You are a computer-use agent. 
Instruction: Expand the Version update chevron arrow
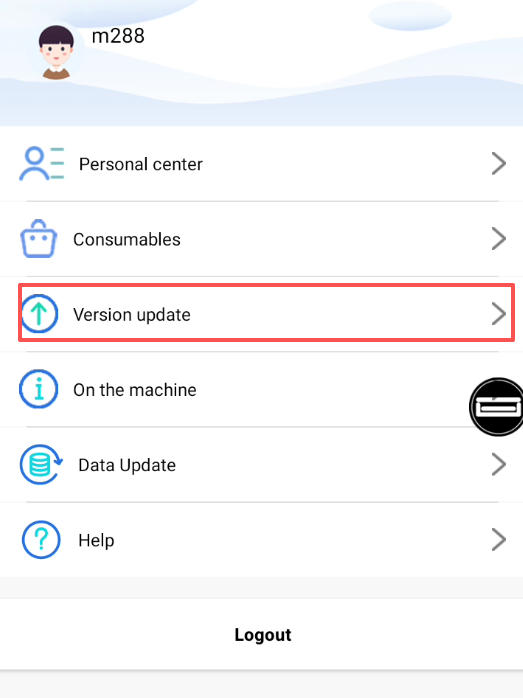point(499,314)
